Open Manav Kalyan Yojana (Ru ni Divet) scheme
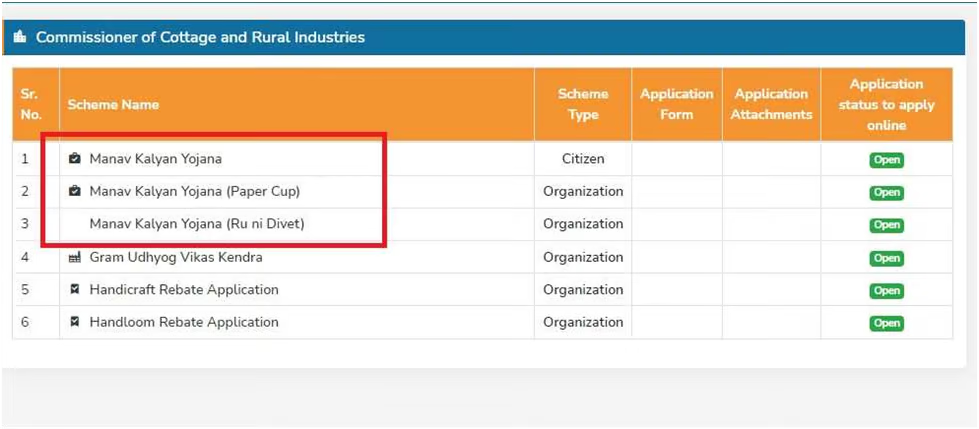Image resolution: width=979 pixels, height=429 pixels. [197, 224]
